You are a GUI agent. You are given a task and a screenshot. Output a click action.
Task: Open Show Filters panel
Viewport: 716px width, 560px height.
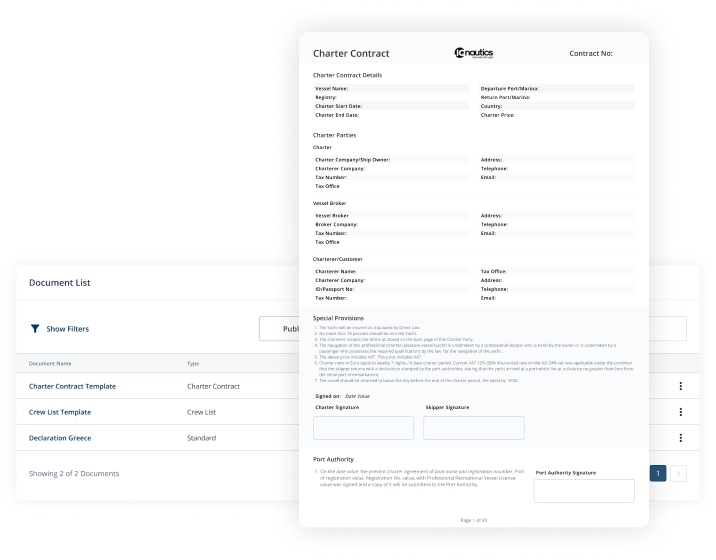67,329
